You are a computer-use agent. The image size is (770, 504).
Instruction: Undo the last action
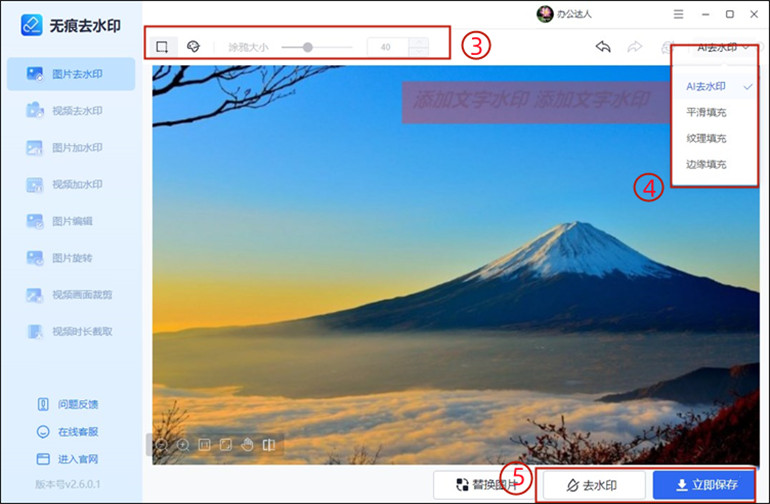[x=603, y=47]
